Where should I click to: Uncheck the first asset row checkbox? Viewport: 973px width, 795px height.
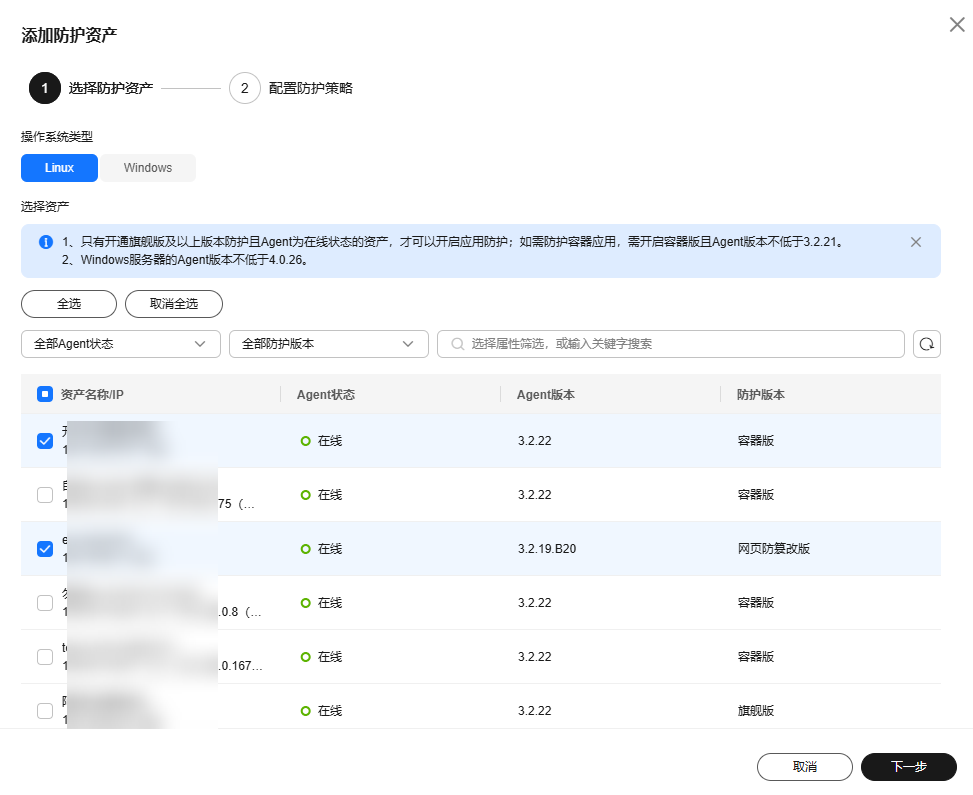coord(45,441)
